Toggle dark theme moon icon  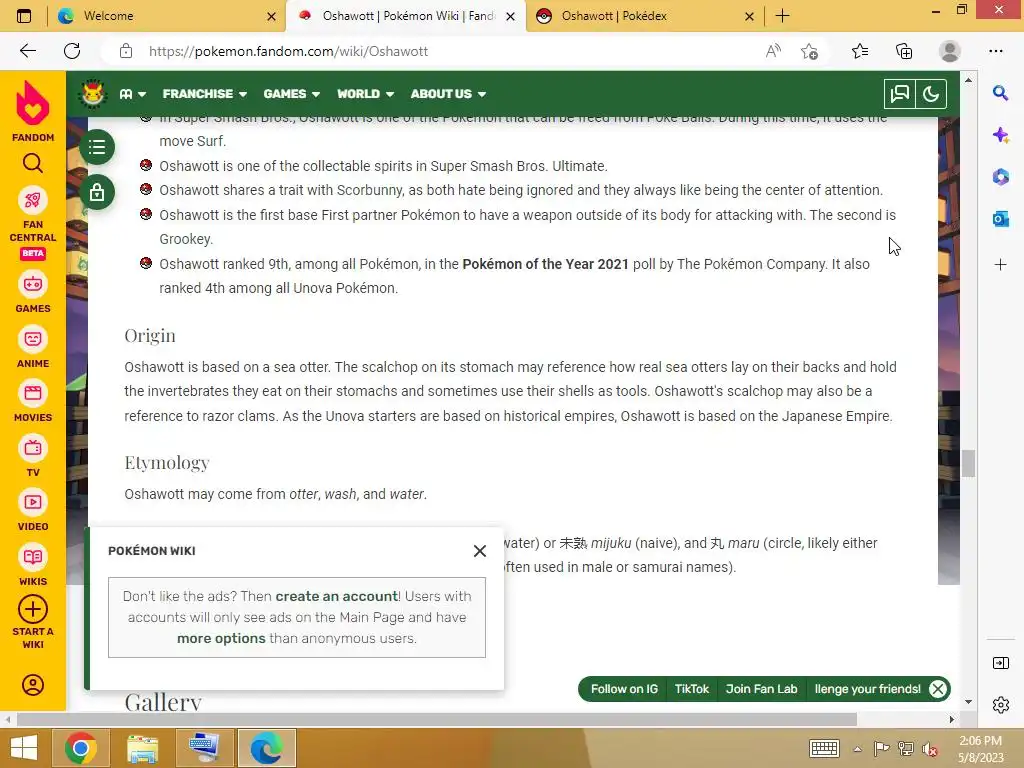click(931, 94)
